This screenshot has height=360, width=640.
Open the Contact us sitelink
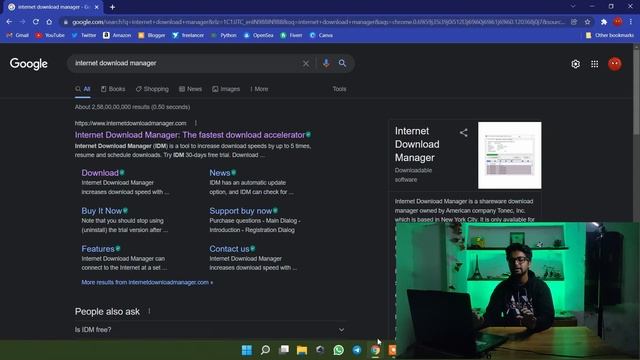[x=229, y=249]
